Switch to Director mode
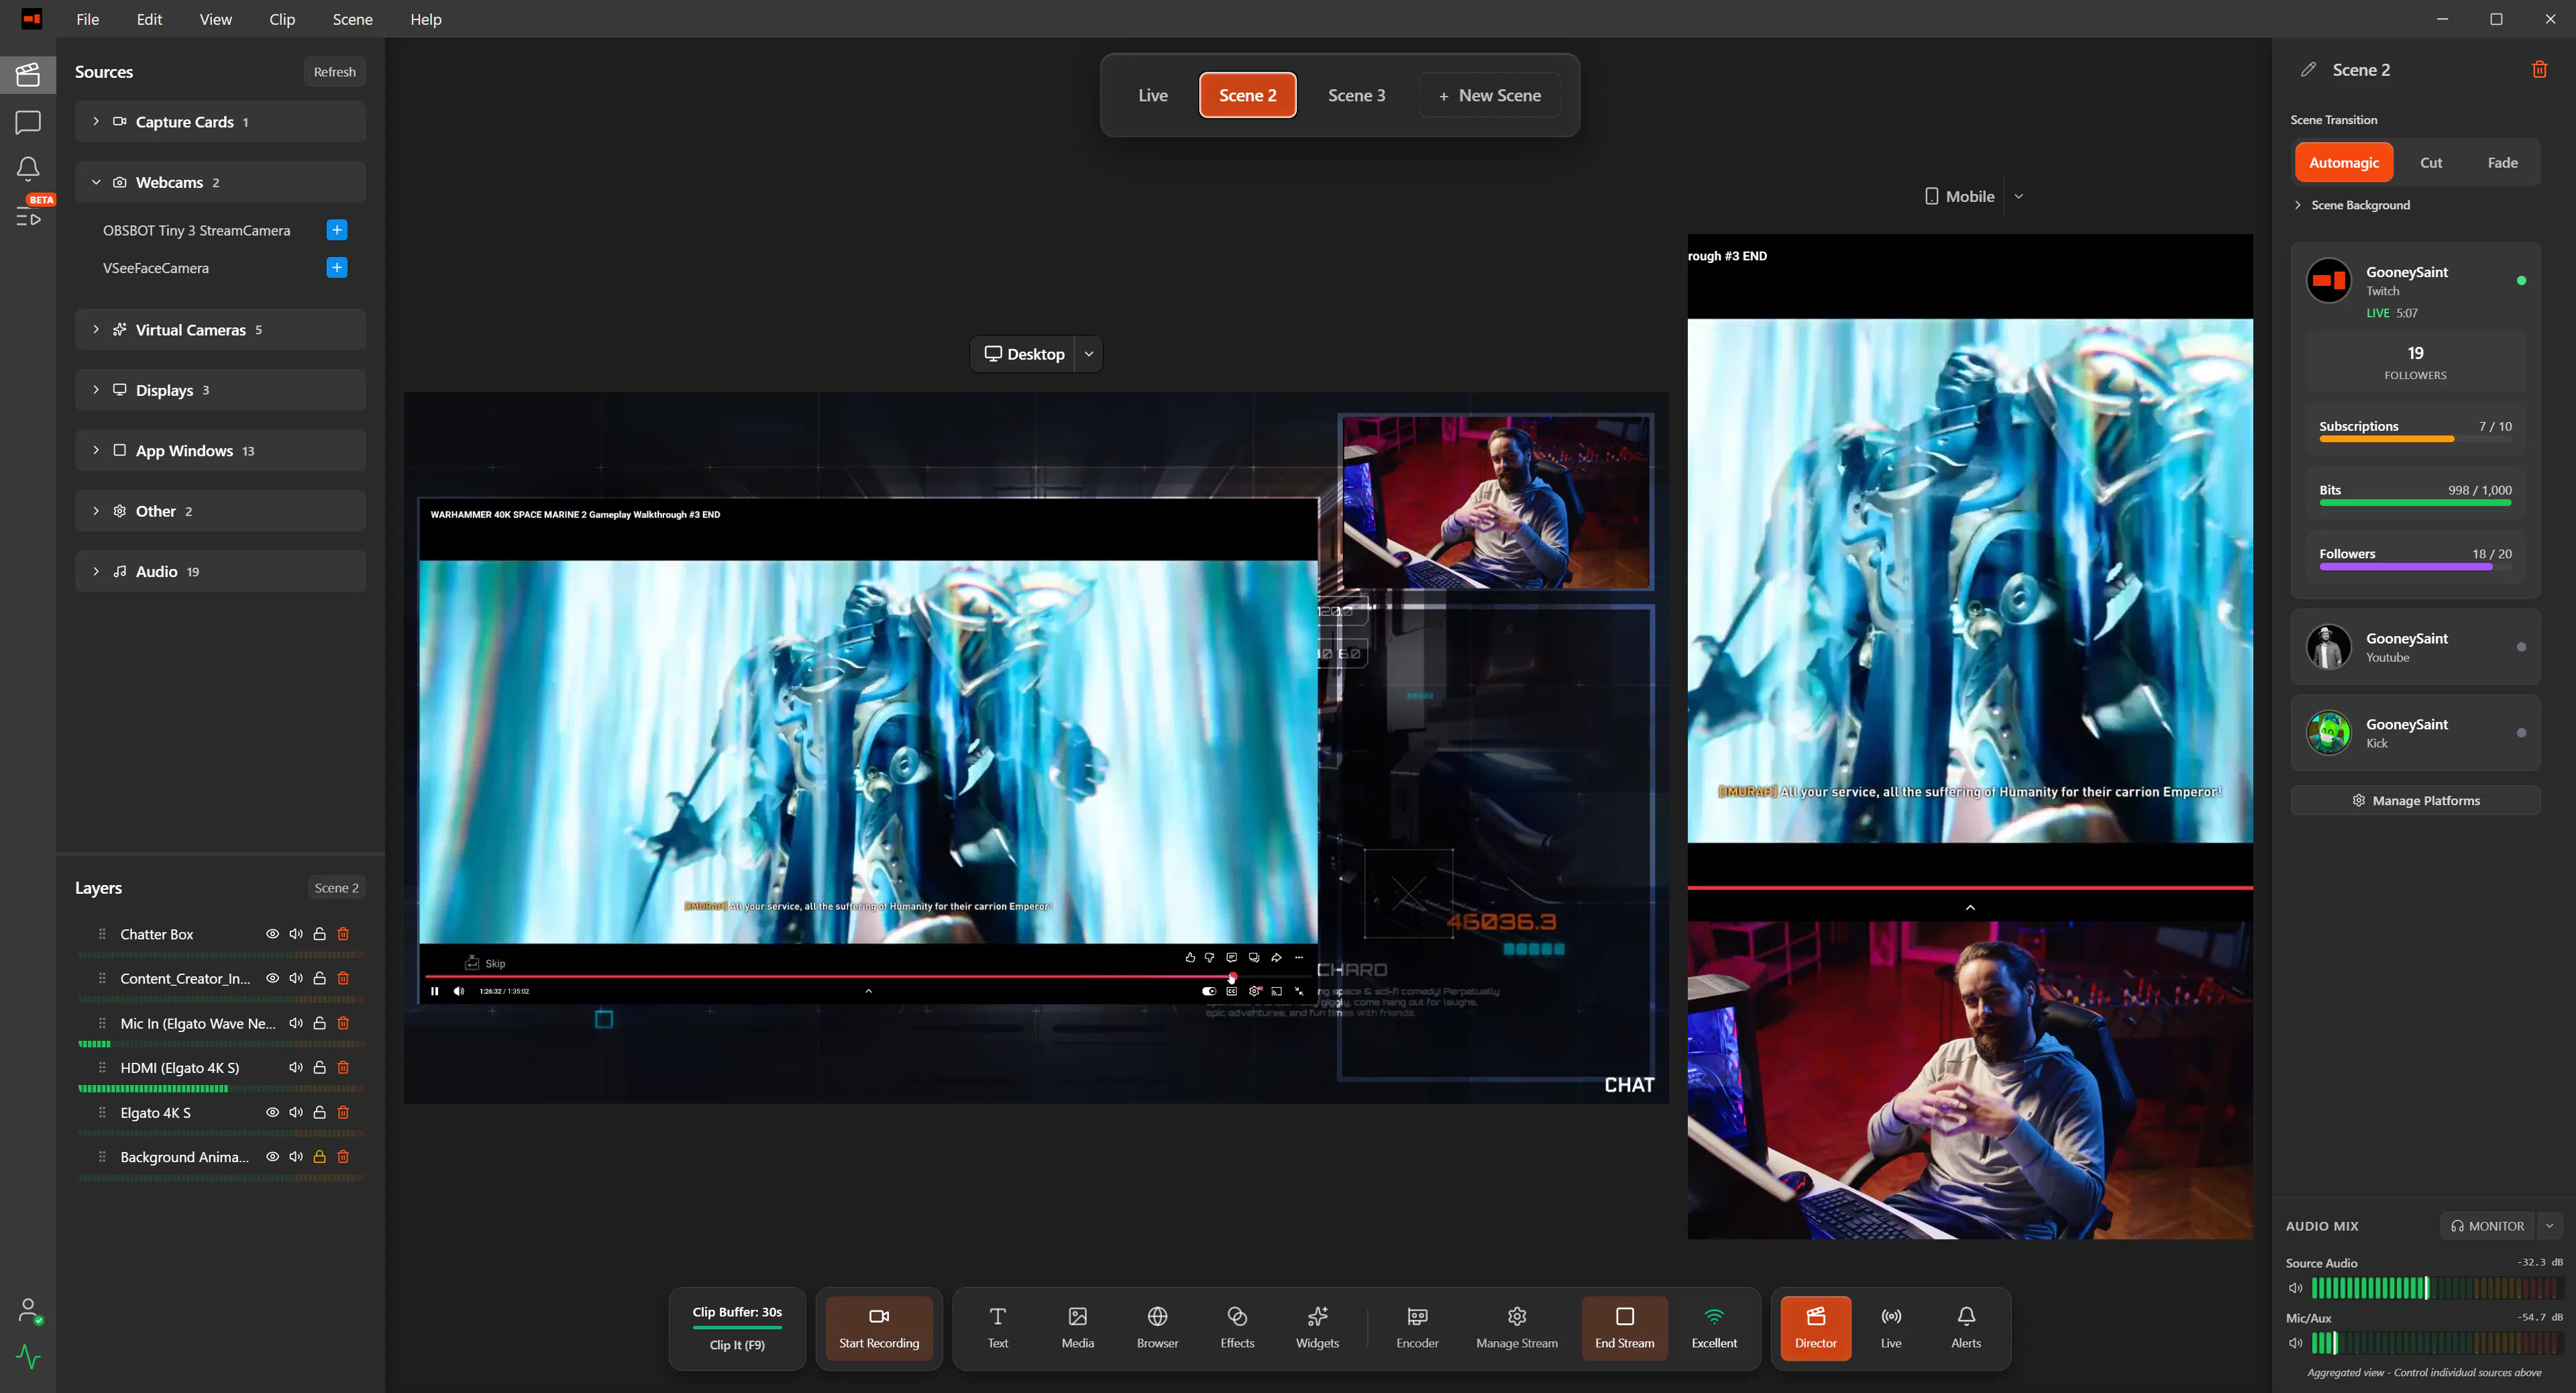 [x=1815, y=1328]
